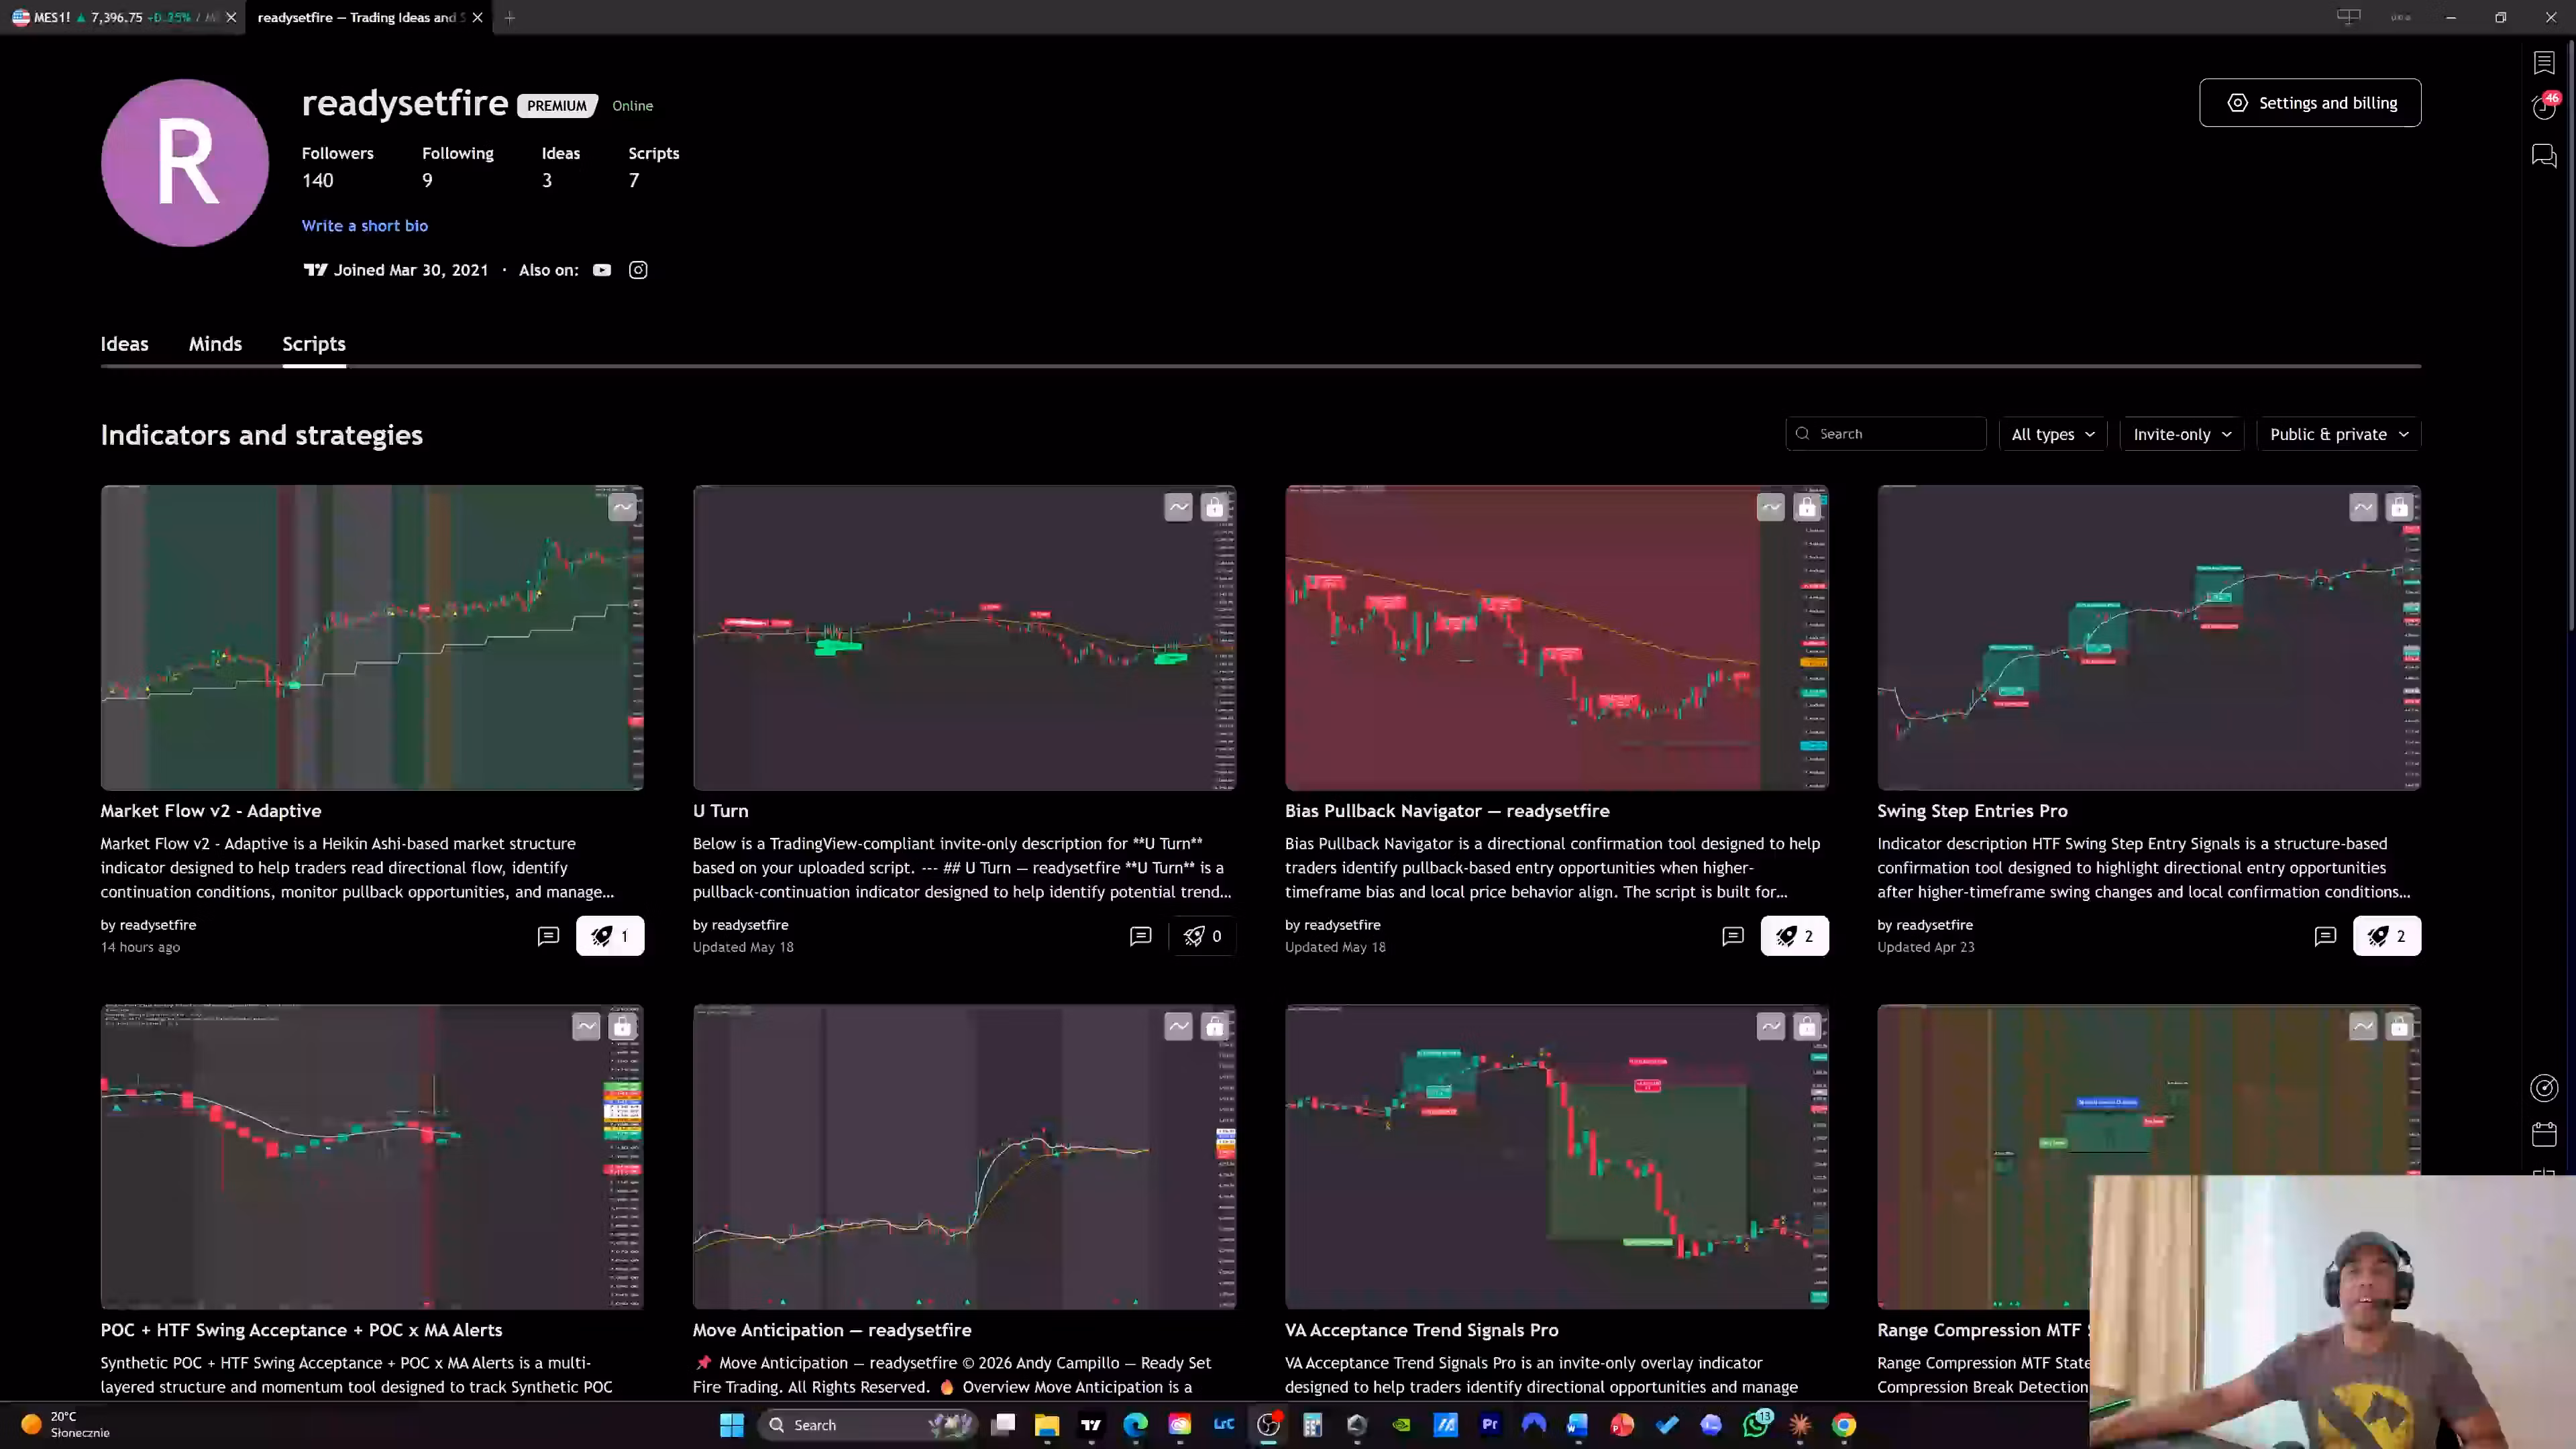This screenshot has height=1449, width=2576.
Task: Open a new tab with the plus button
Action: pos(510,17)
